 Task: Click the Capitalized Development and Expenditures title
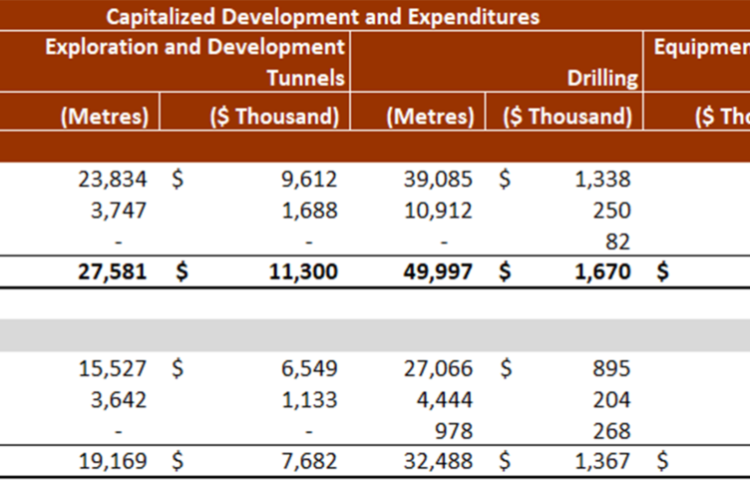(322, 16)
